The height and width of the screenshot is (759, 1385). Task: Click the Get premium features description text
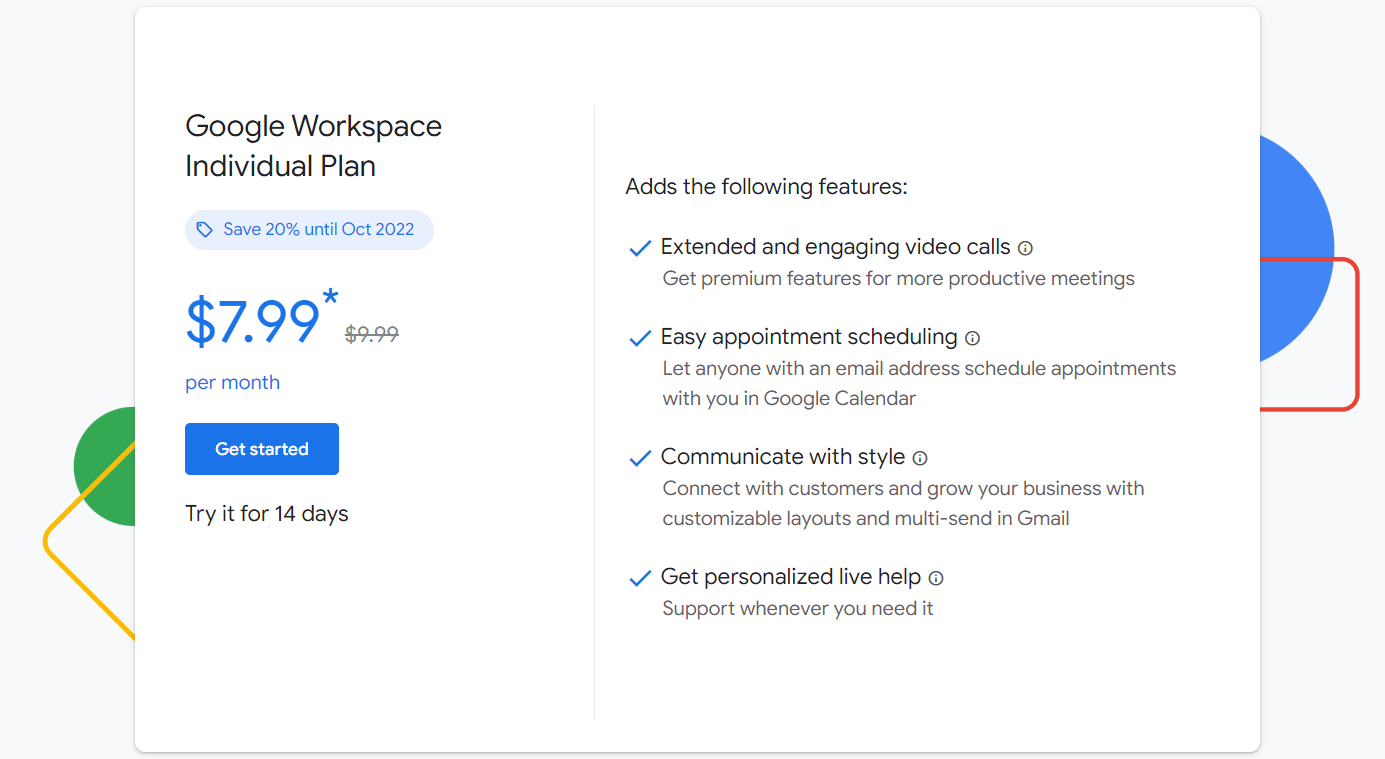tap(899, 278)
